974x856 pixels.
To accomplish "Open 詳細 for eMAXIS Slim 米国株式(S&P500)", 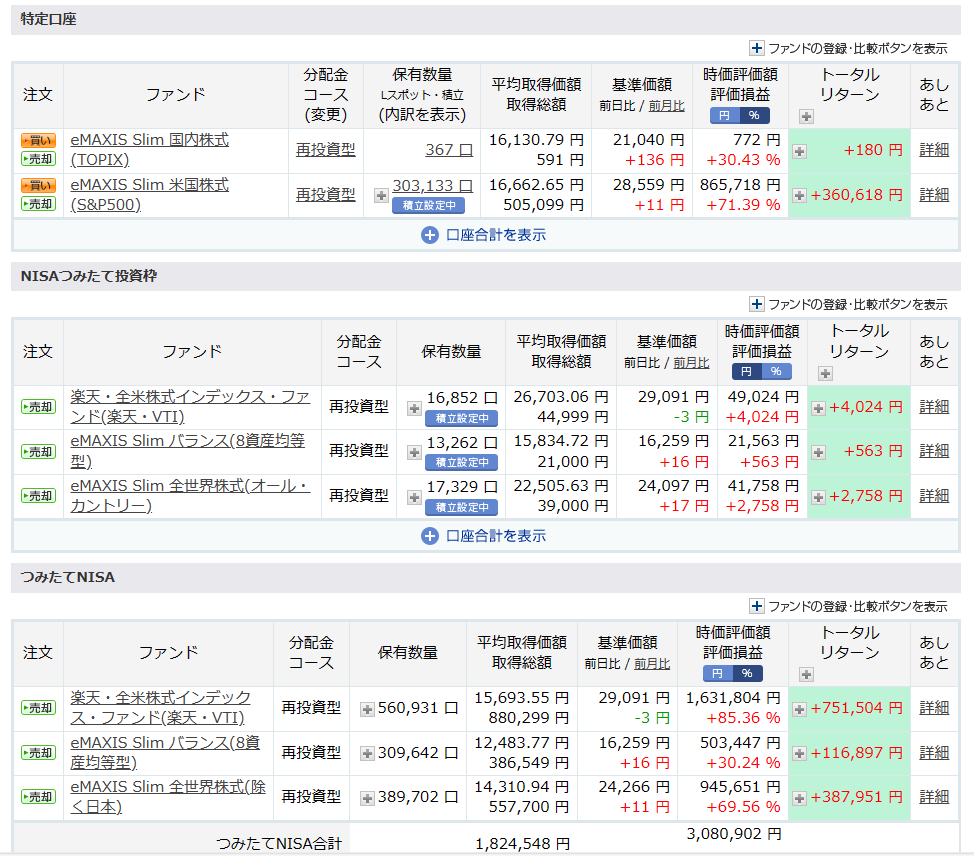I will (934, 194).
